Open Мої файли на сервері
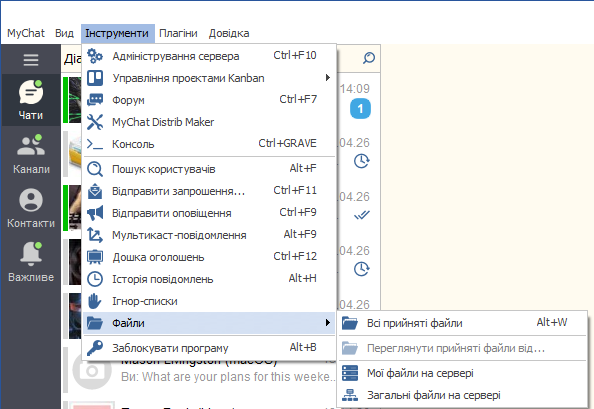This screenshot has width=594, height=409. [x=462, y=373]
